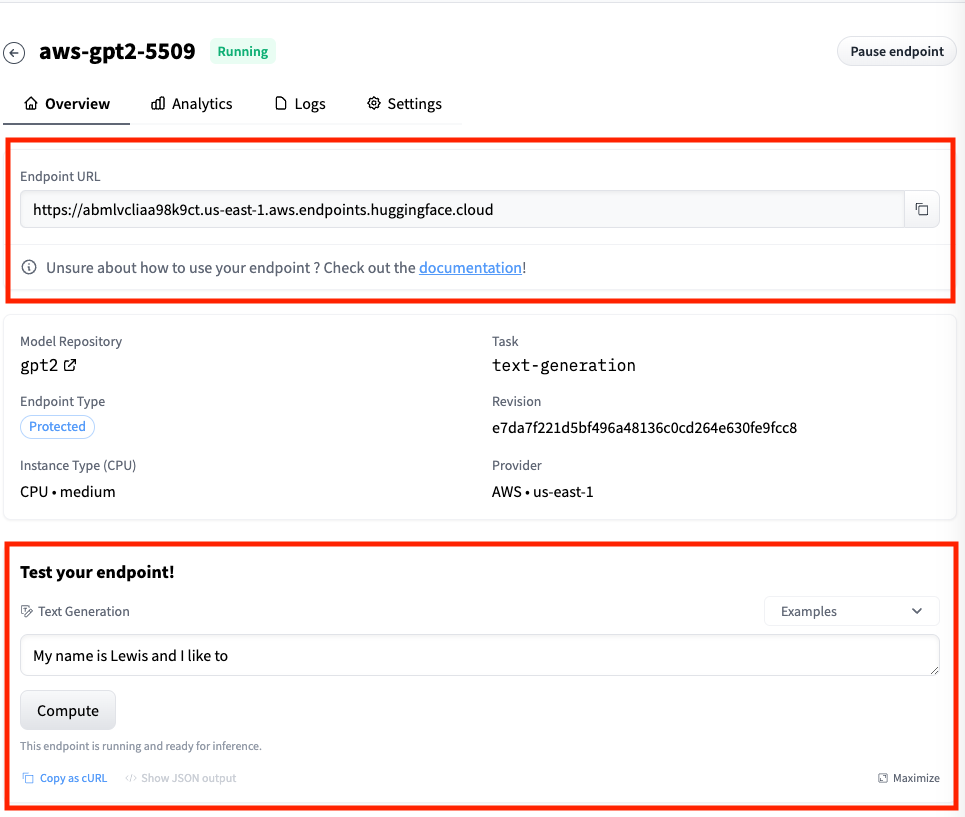Click the text generation input field
The width and height of the screenshot is (965, 817).
click(x=479, y=656)
